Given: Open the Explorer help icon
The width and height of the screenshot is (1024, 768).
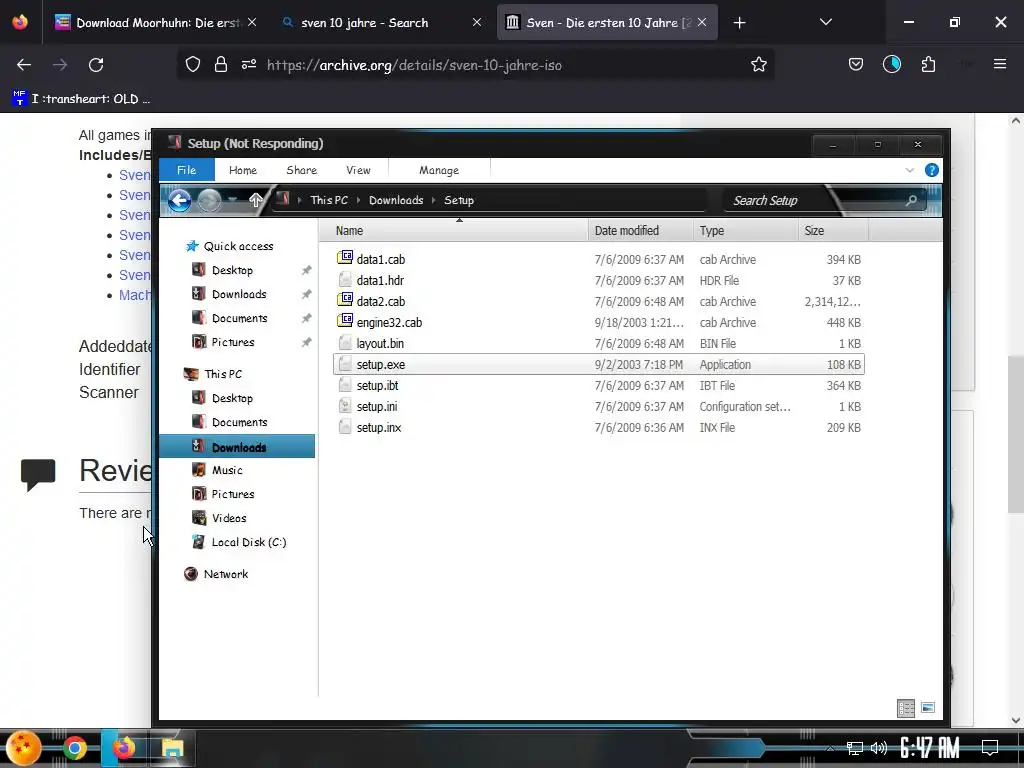Looking at the screenshot, I should (932, 170).
